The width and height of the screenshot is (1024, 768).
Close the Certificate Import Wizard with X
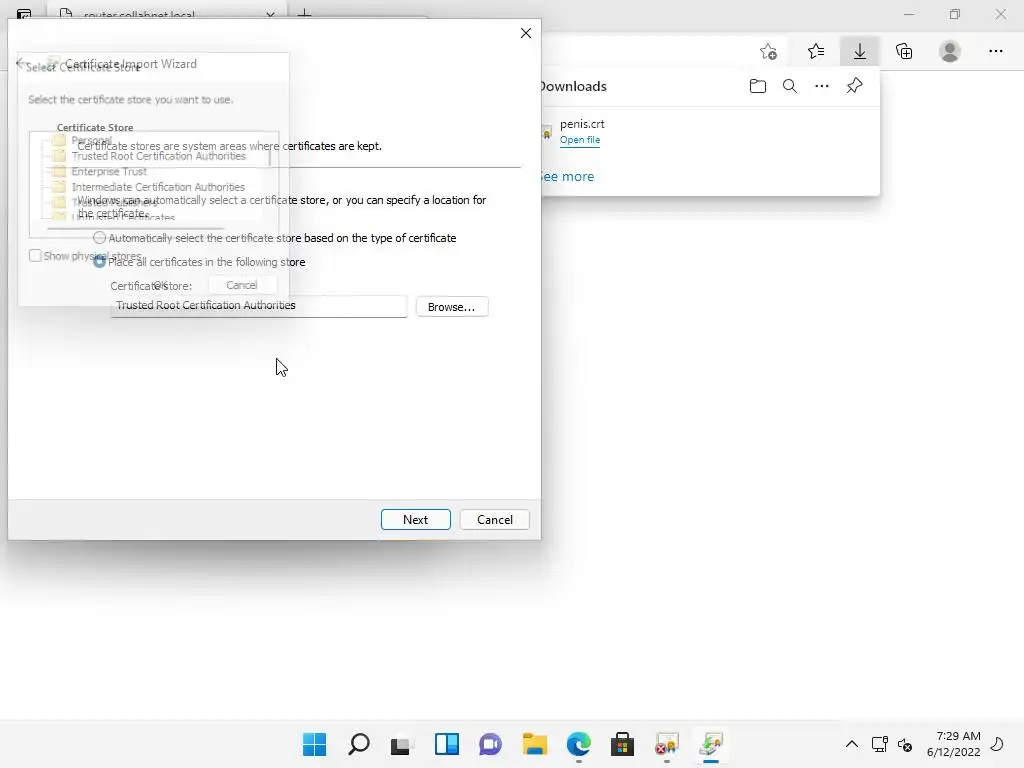(526, 33)
